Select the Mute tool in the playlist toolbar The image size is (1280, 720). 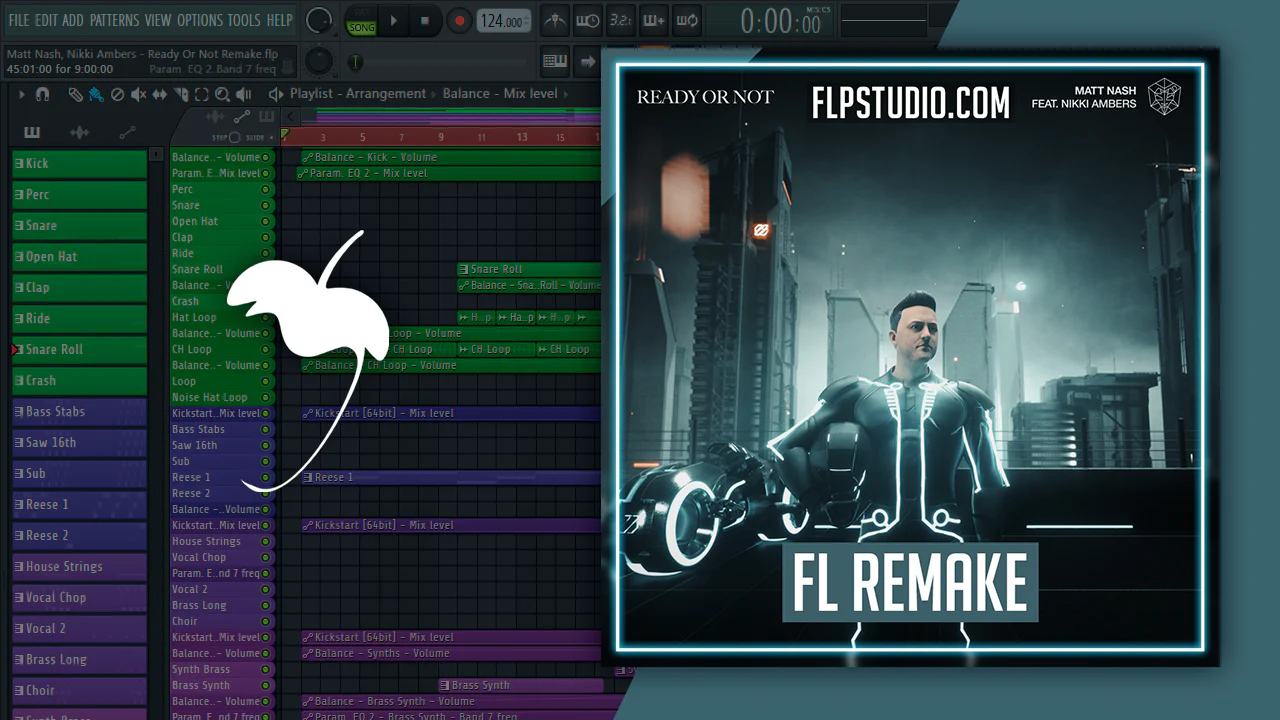click(x=138, y=94)
